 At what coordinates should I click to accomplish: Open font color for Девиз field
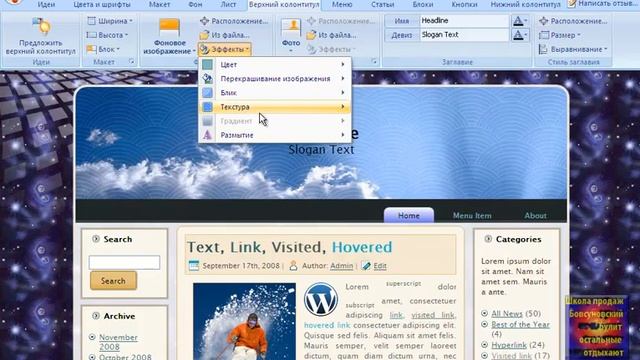tap(520, 35)
